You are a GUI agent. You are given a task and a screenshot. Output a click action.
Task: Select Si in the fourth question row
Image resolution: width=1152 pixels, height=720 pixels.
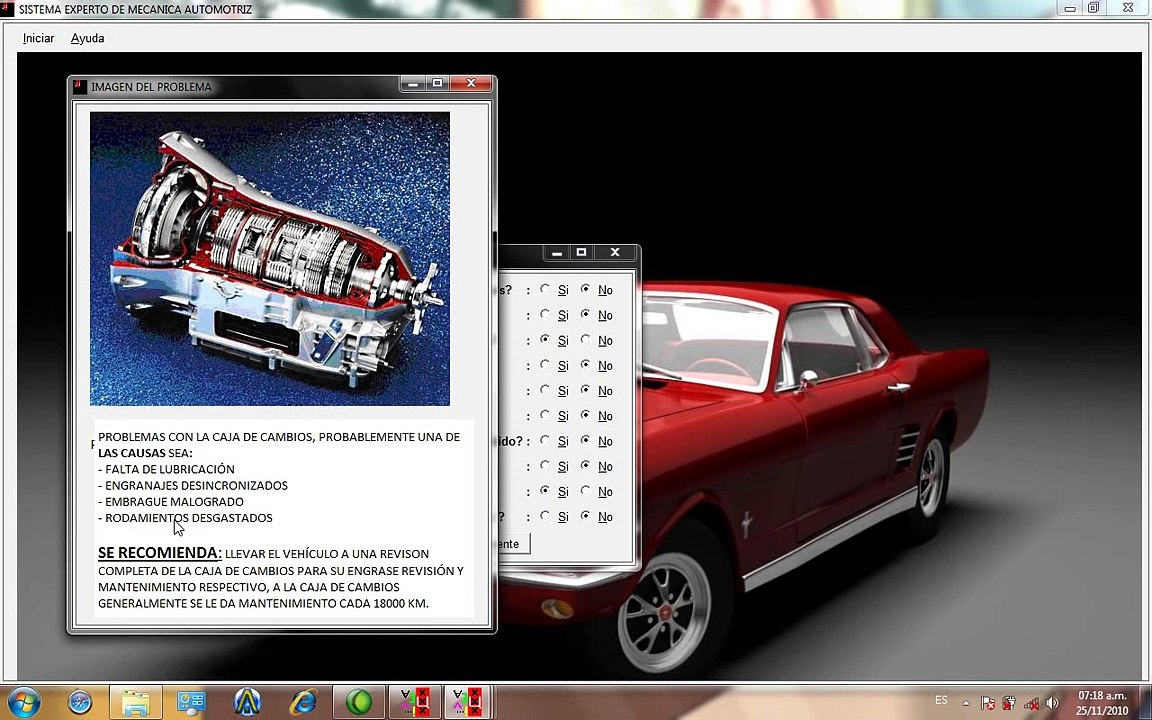(x=545, y=365)
